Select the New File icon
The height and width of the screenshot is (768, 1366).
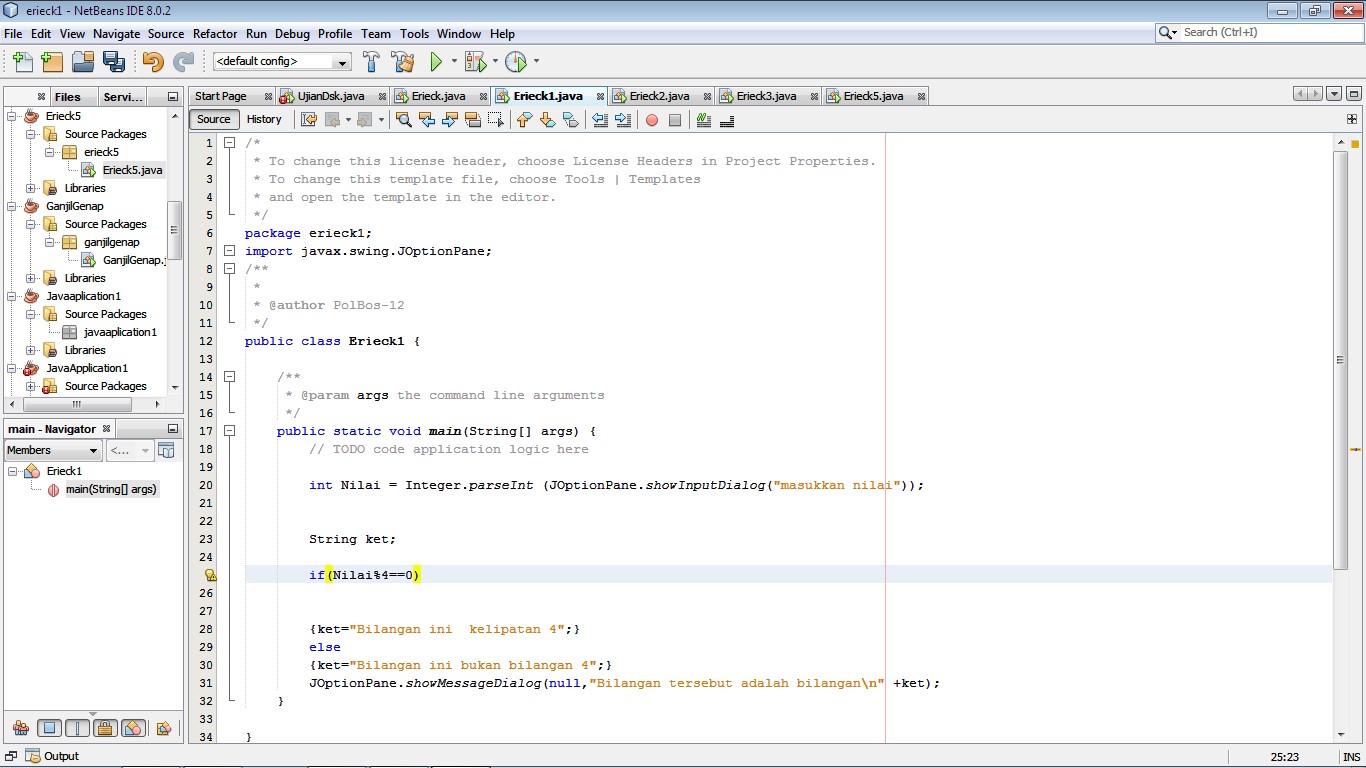coord(22,62)
